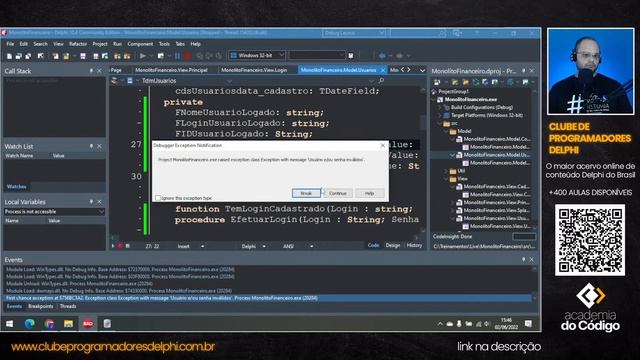Open Chrome from taskbar

tap(49, 324)
